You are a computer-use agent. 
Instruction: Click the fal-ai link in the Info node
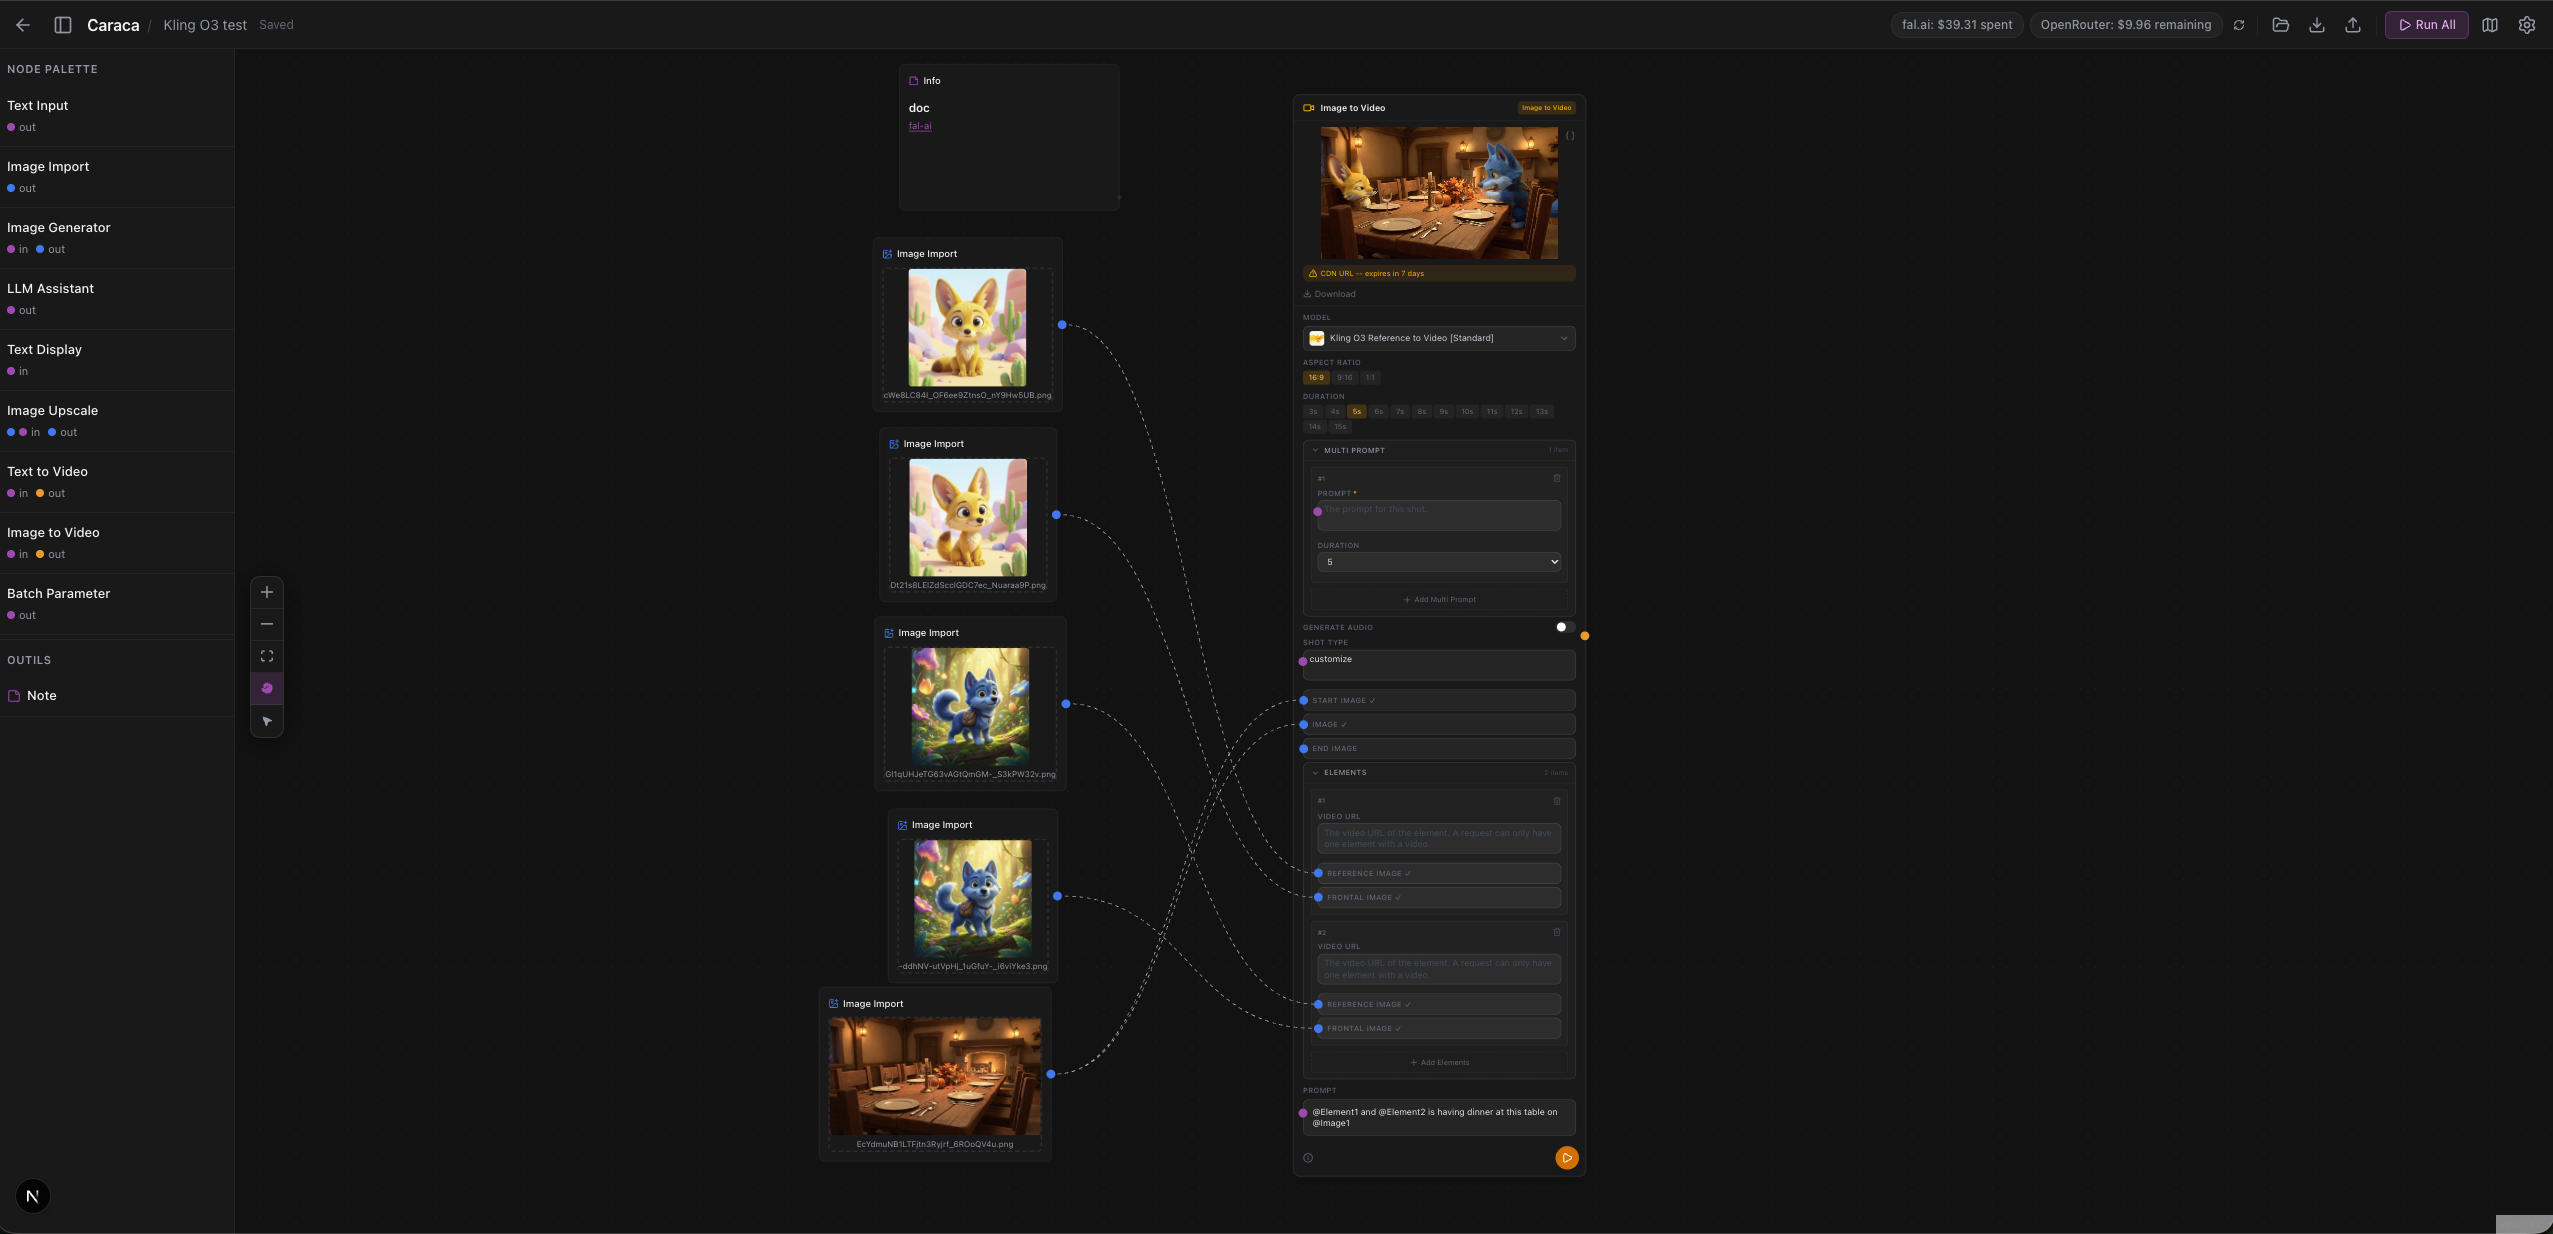pyautogui.click(x=917, y=126)
